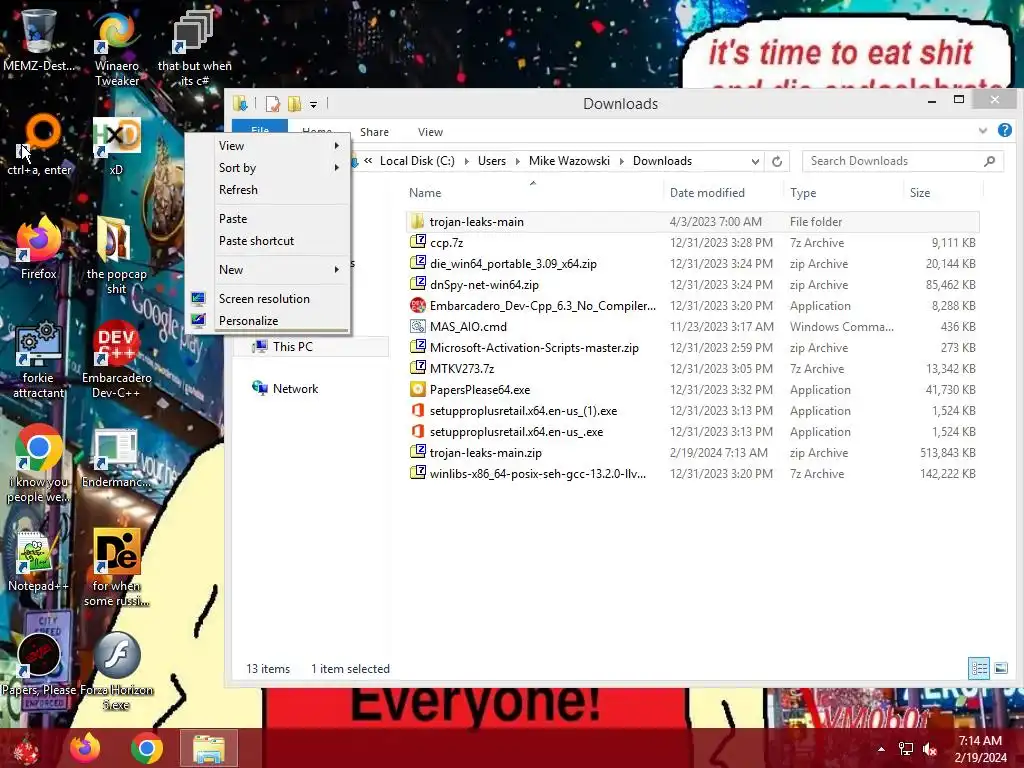
Task: Open the View ribbon tab
Action: tap(430, 132)
